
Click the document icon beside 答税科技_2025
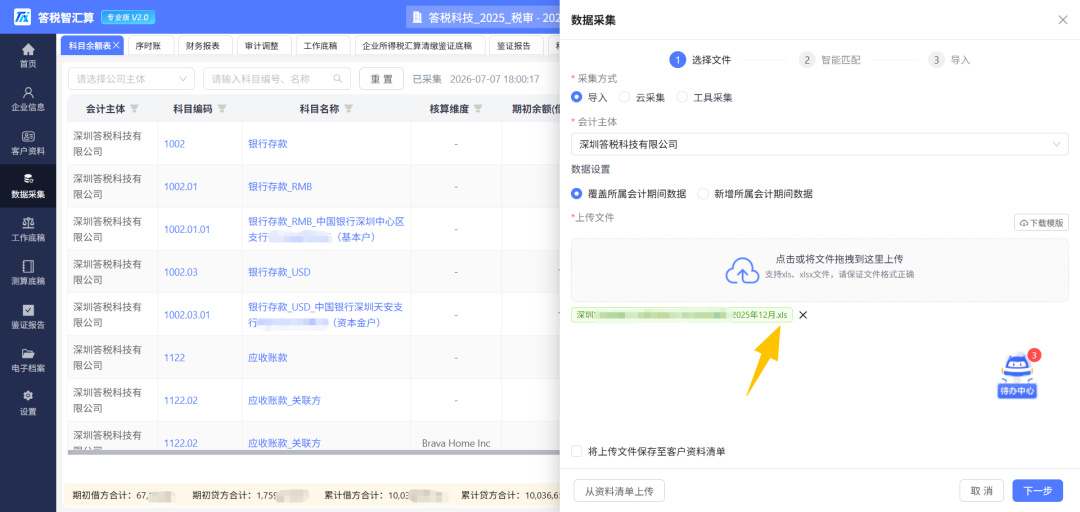[x=417, y=17]
